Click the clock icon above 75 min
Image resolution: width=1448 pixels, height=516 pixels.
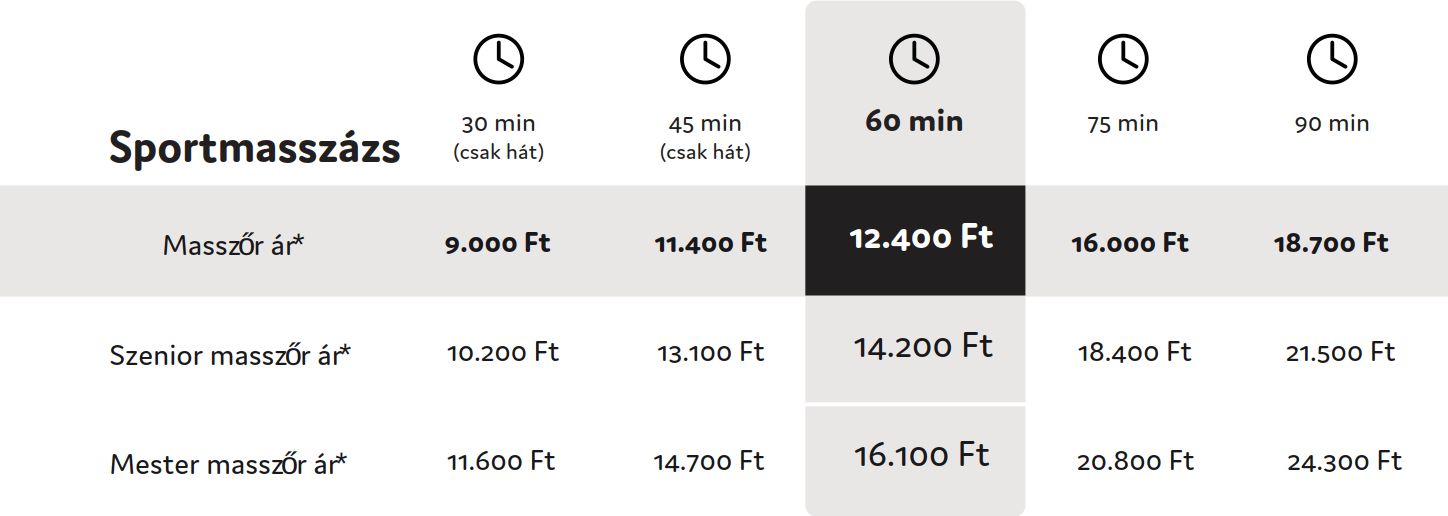click(1123, 59)
